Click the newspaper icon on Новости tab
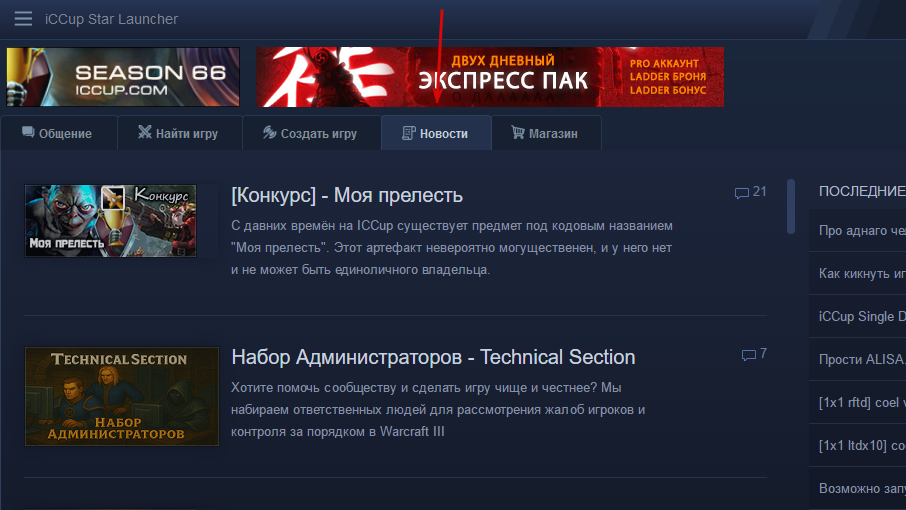This screenshot has height=510, width=906. 409,133
